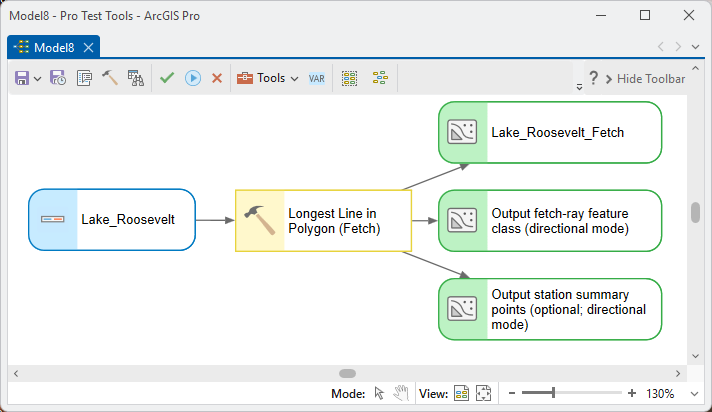Click the Auto Layout icon

(380, 78)
